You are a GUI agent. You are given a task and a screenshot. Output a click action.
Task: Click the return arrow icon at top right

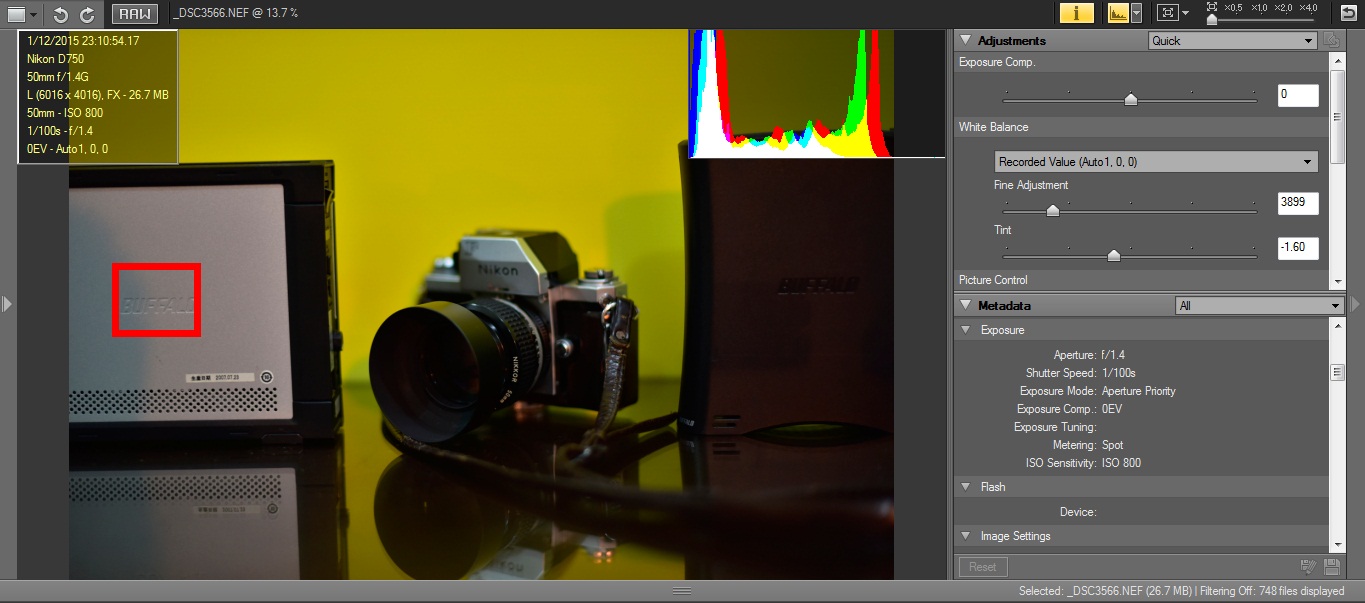(x=1348, y=13)
